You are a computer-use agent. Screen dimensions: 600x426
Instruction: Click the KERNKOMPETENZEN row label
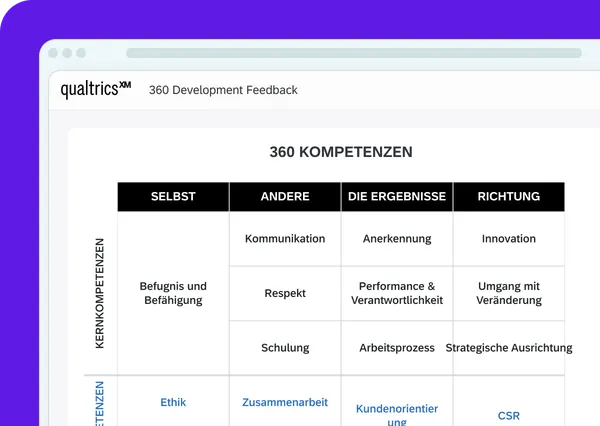click(99, 293)
